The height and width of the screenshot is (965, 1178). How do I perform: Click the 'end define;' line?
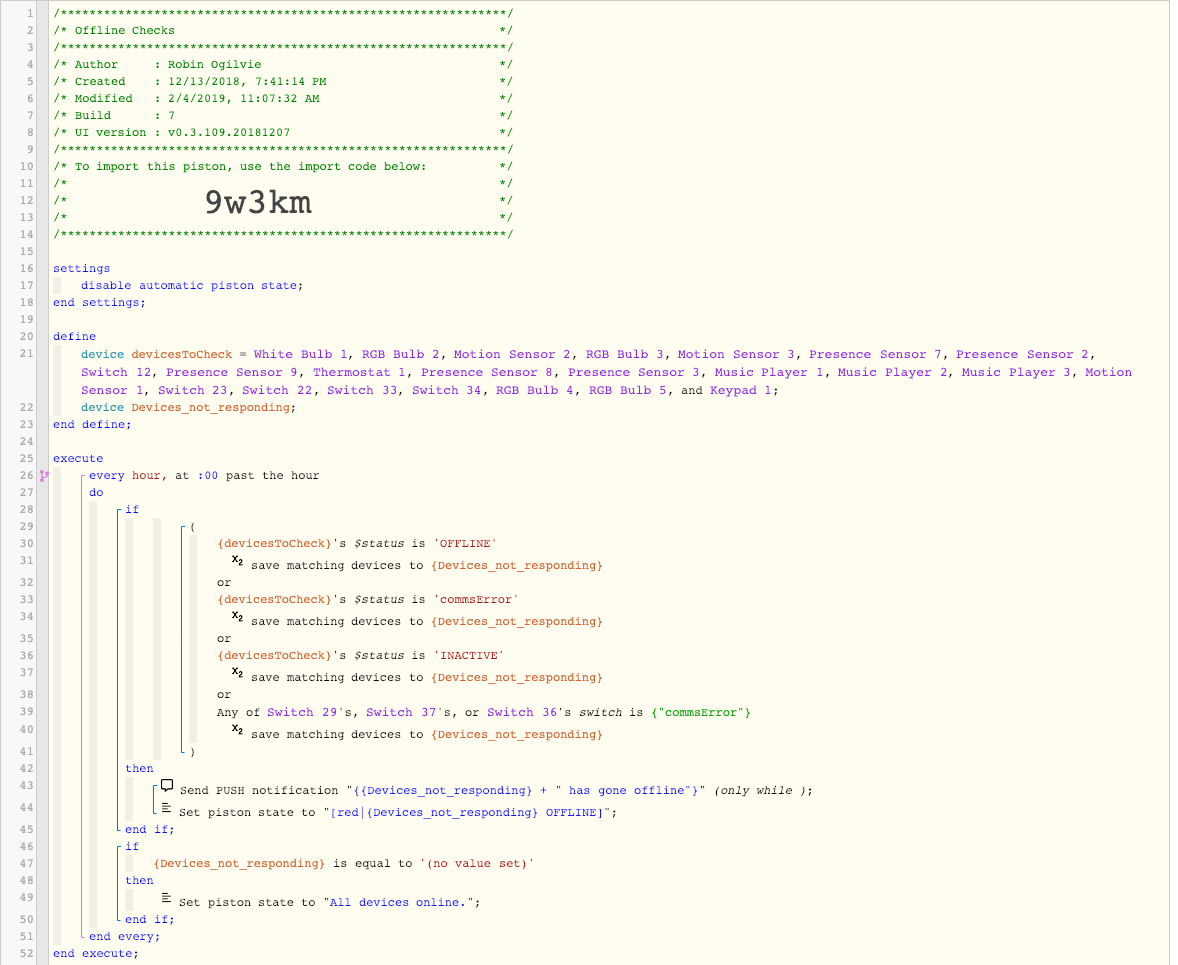tap(92, 425)
